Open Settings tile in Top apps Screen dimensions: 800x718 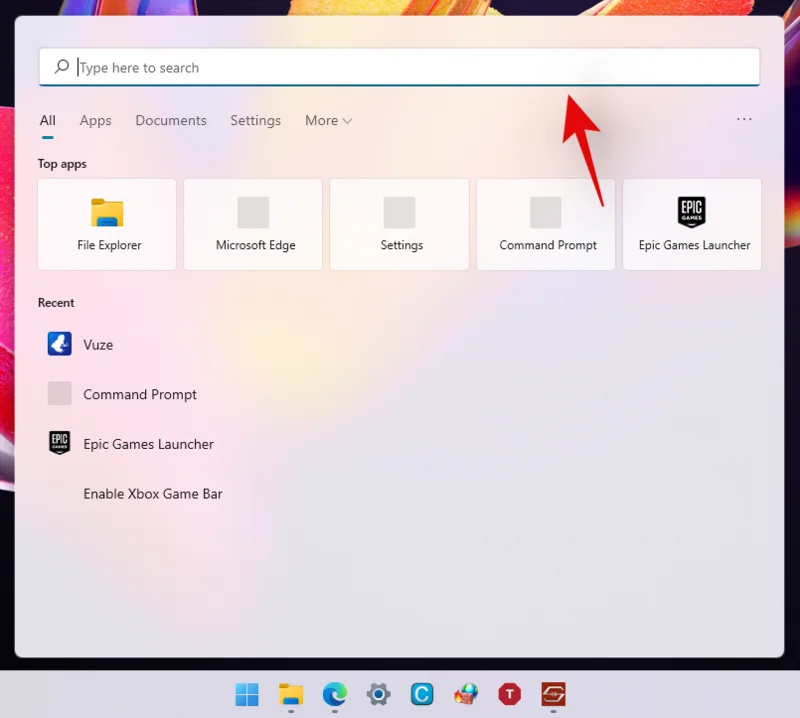(399, 224)
